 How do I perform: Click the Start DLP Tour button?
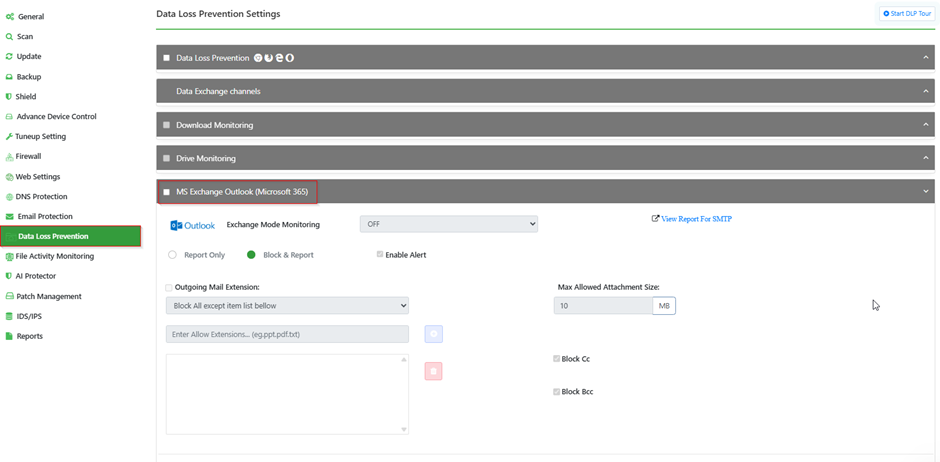click(x=907, y=13)
